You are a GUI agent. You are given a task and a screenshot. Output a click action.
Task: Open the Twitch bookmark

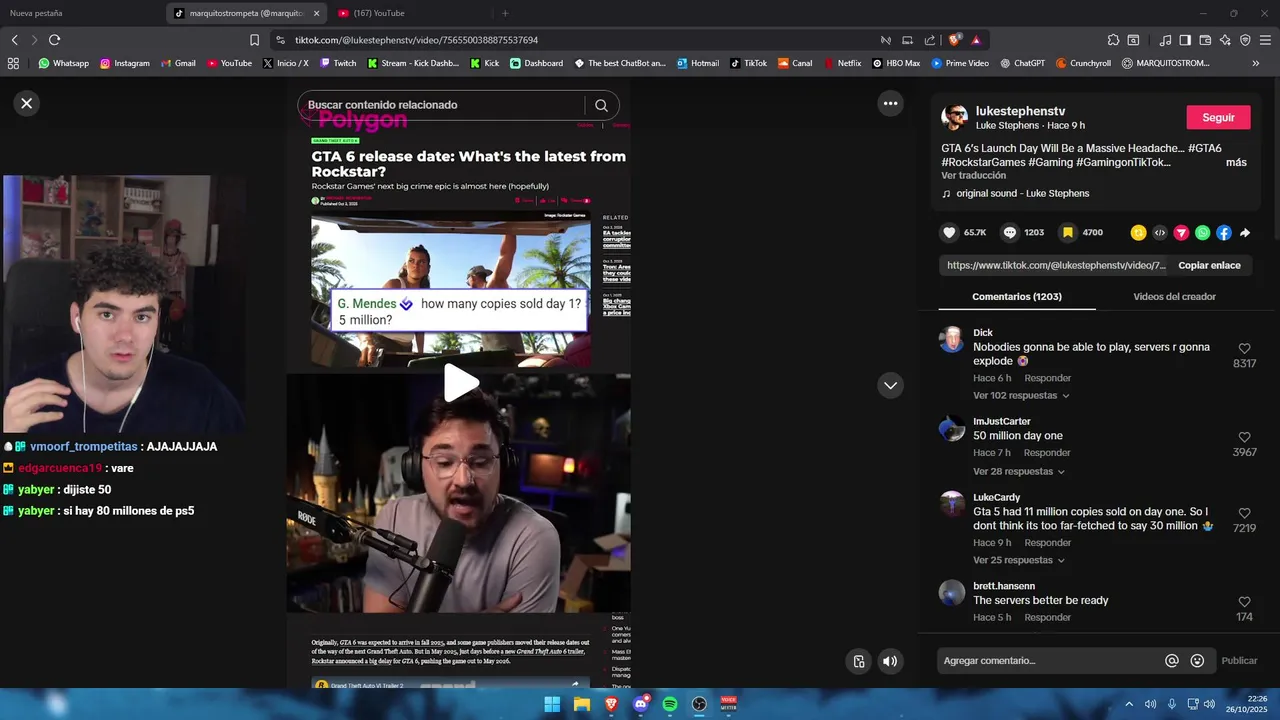(338, 63)
